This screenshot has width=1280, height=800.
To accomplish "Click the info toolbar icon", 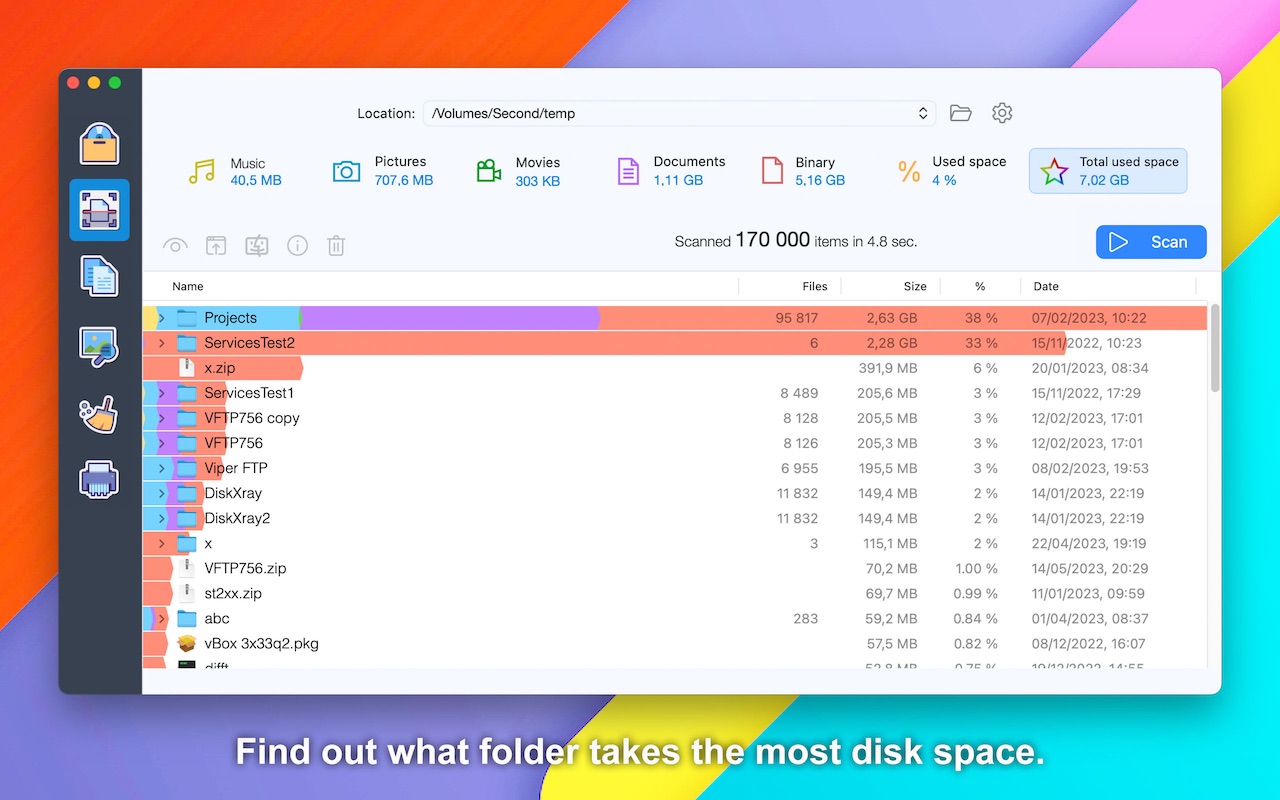I will click(297, 245).
